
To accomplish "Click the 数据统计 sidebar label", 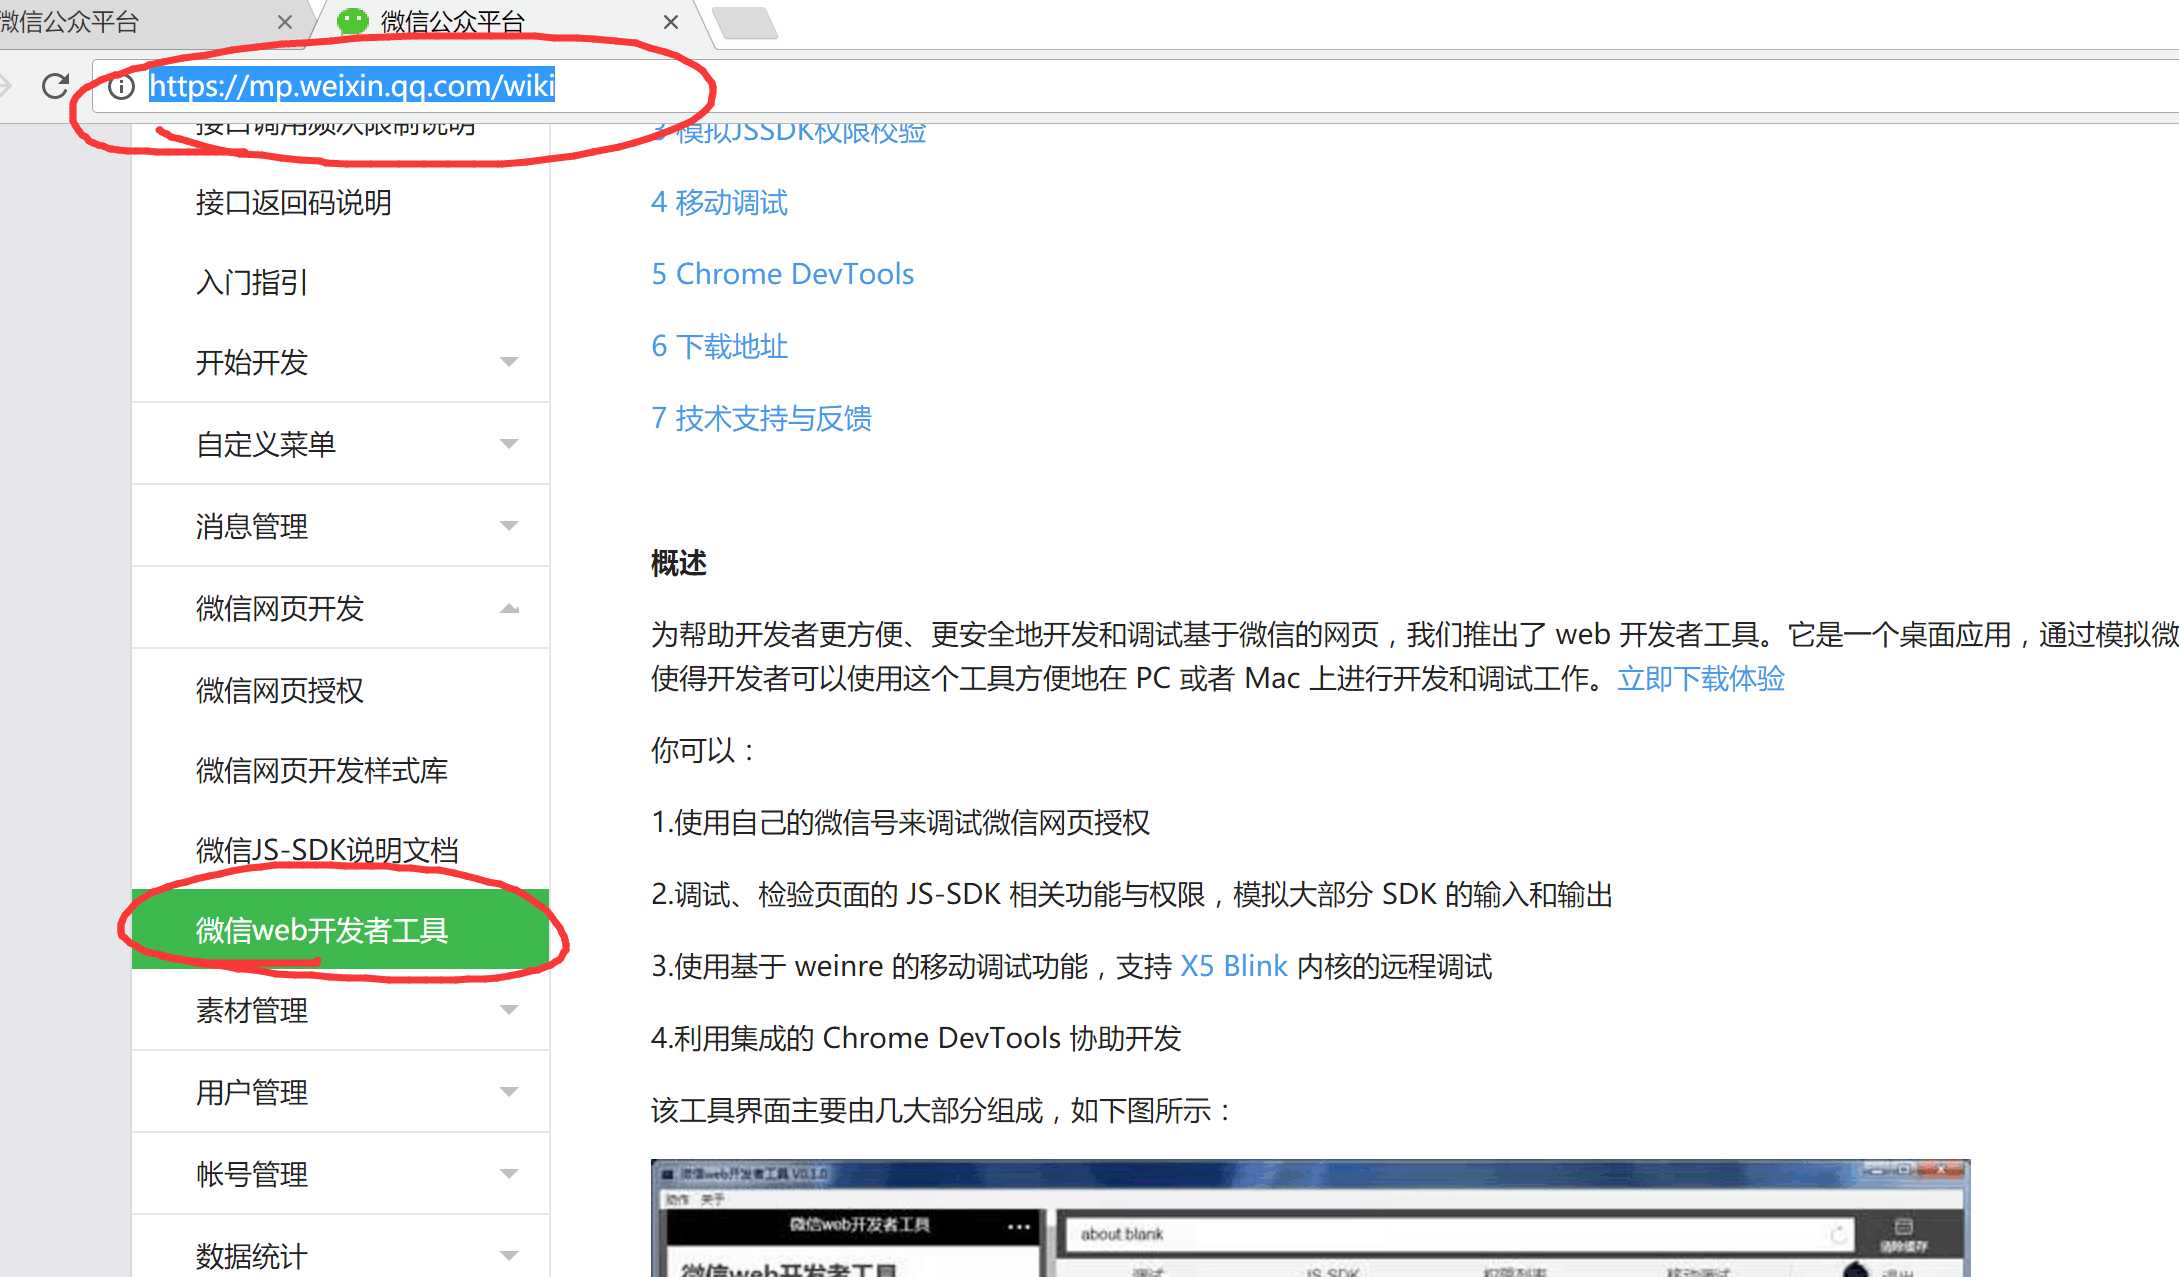I will [x=252, y=1256].
